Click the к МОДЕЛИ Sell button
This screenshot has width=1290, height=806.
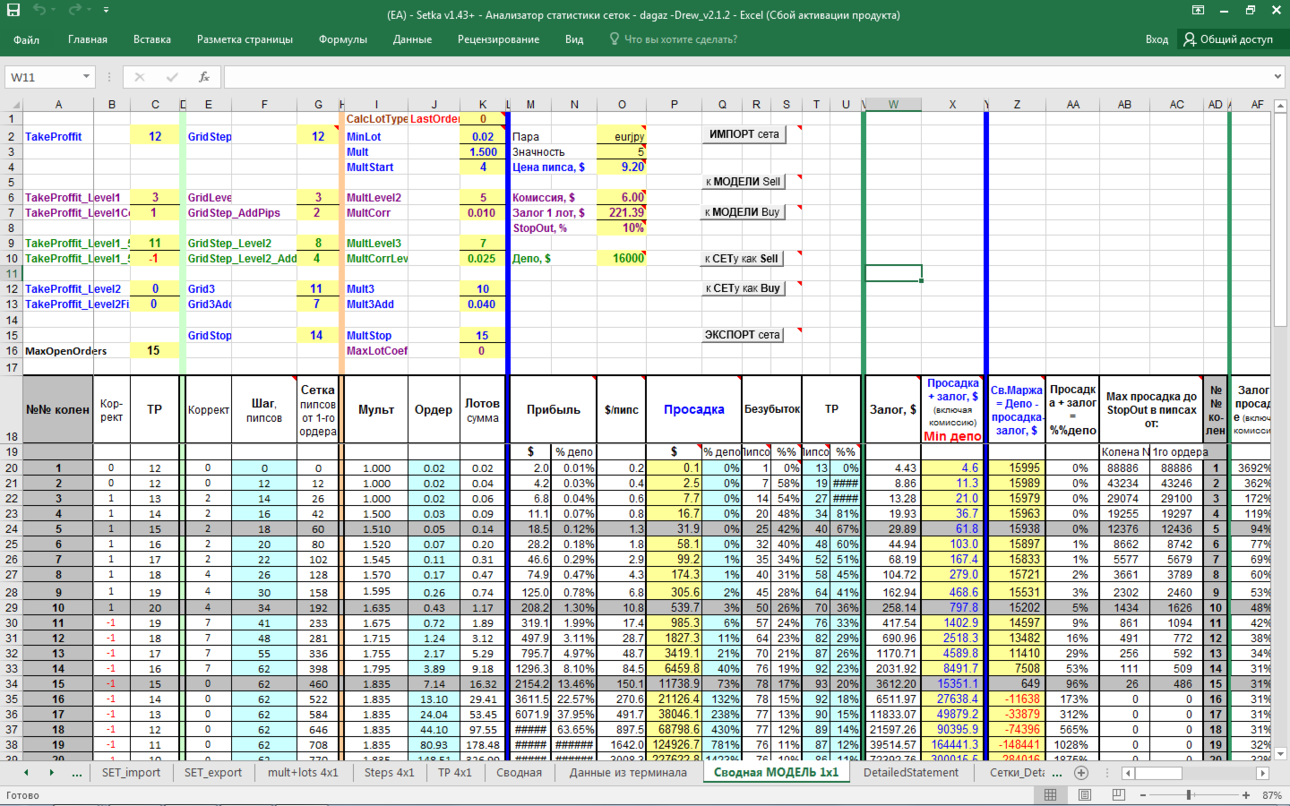pos(743,181)
